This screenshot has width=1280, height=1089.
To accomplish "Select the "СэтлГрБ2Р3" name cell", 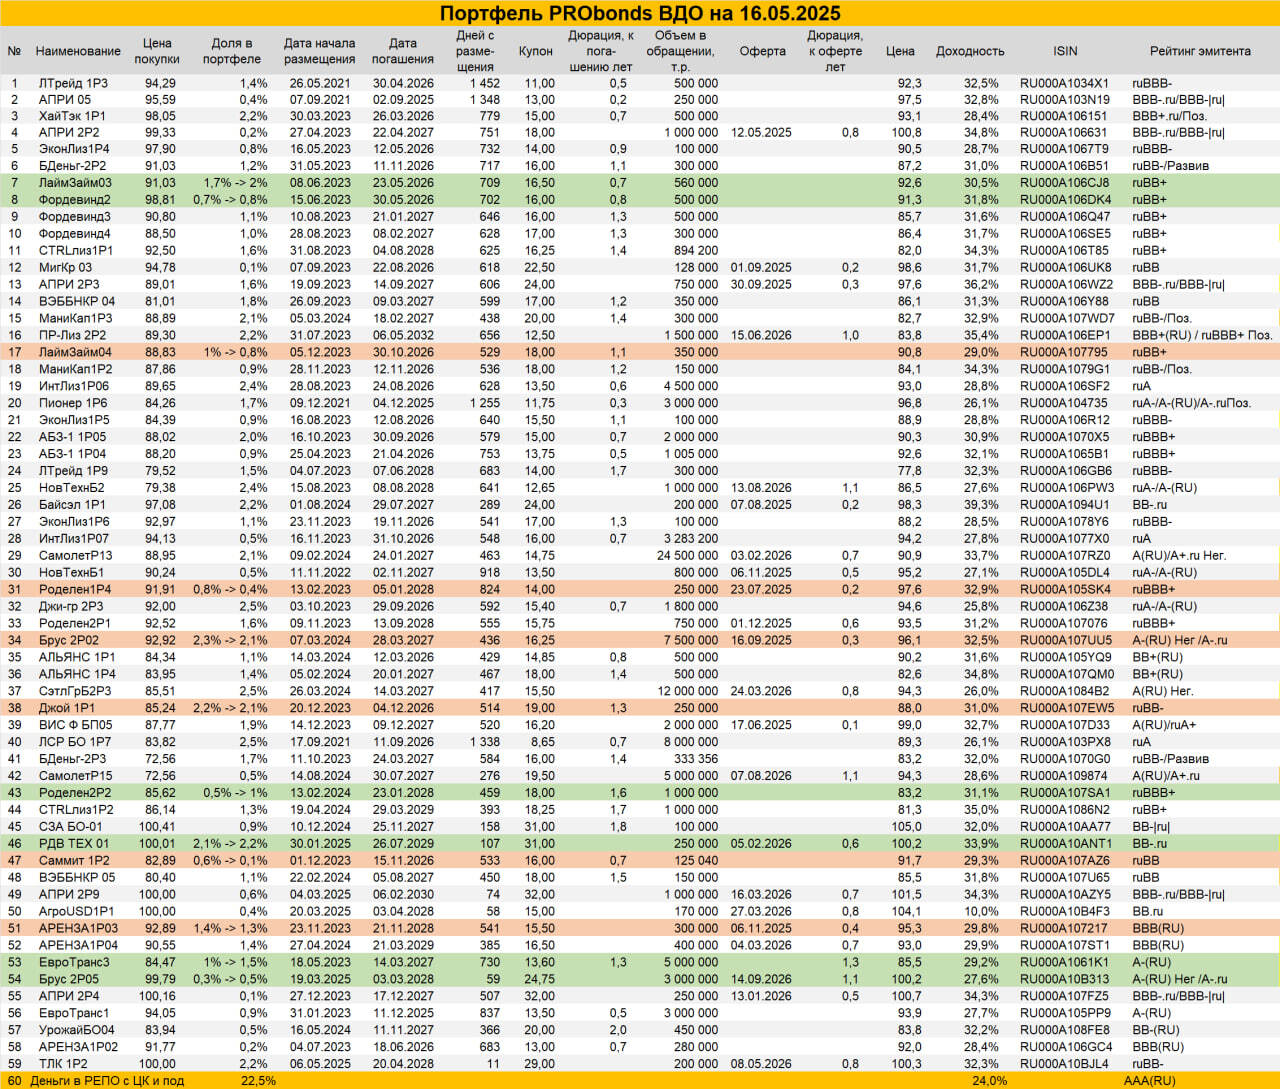I will tap(75, 691).
